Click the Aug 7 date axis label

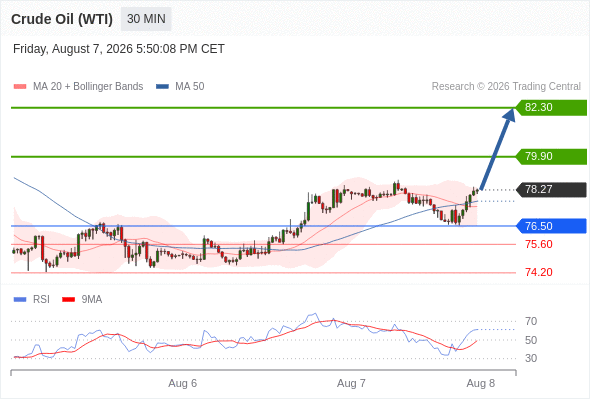pos(351,383)
